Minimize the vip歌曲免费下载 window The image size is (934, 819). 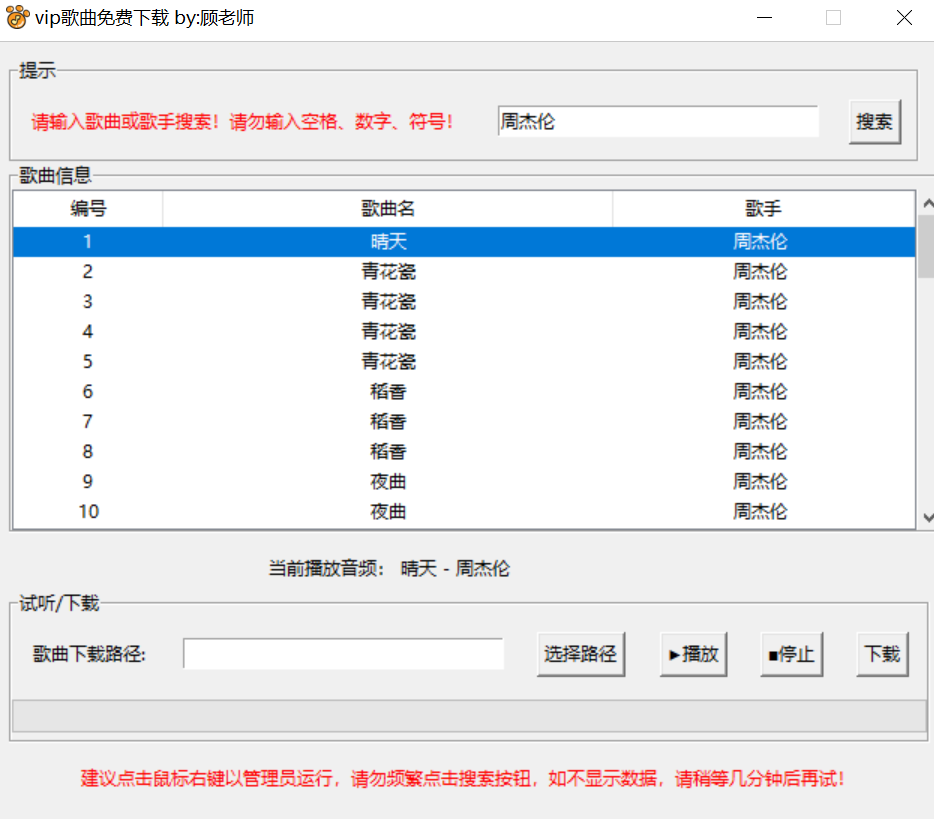764,18
